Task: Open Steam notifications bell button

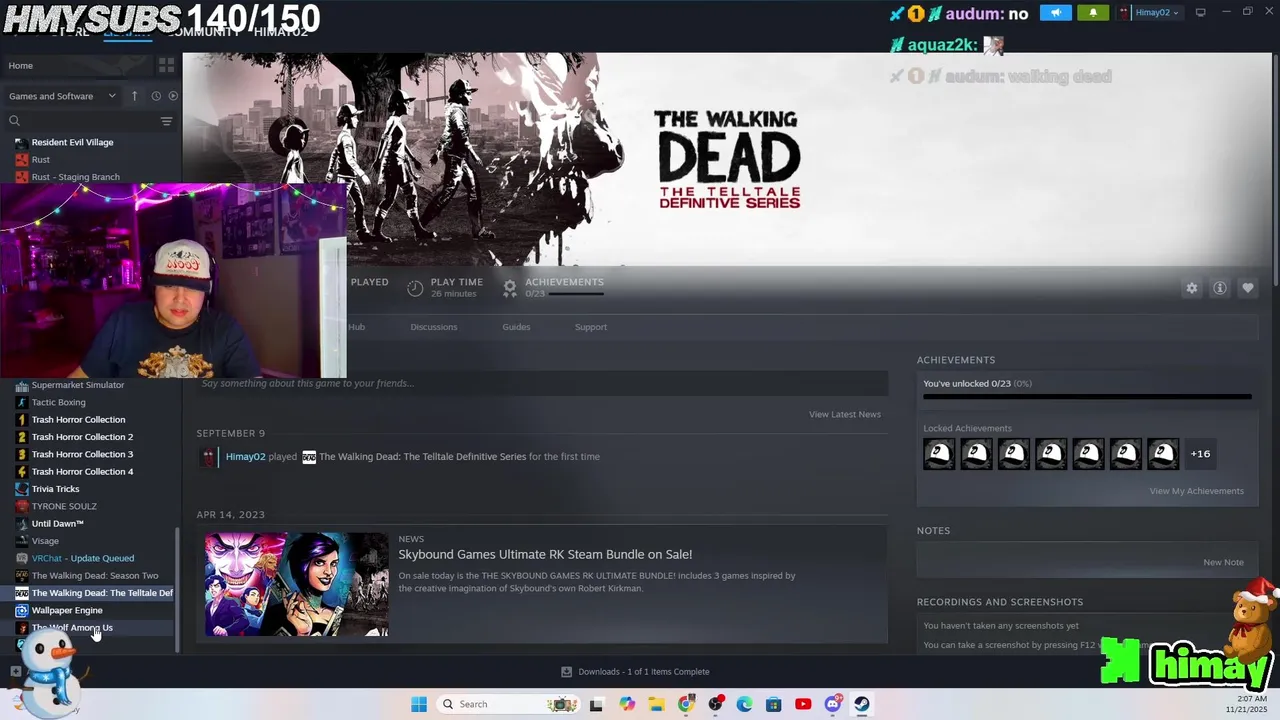Action: pos(1092,13)
